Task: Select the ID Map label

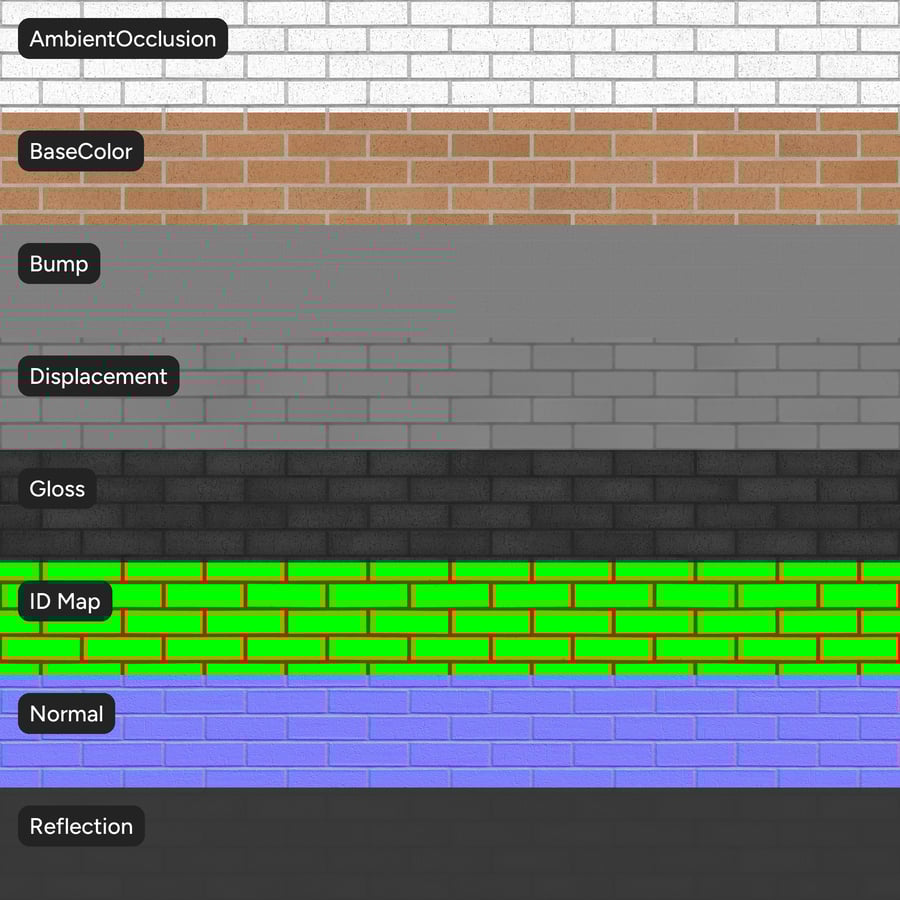Action: (x=64, y=601)
